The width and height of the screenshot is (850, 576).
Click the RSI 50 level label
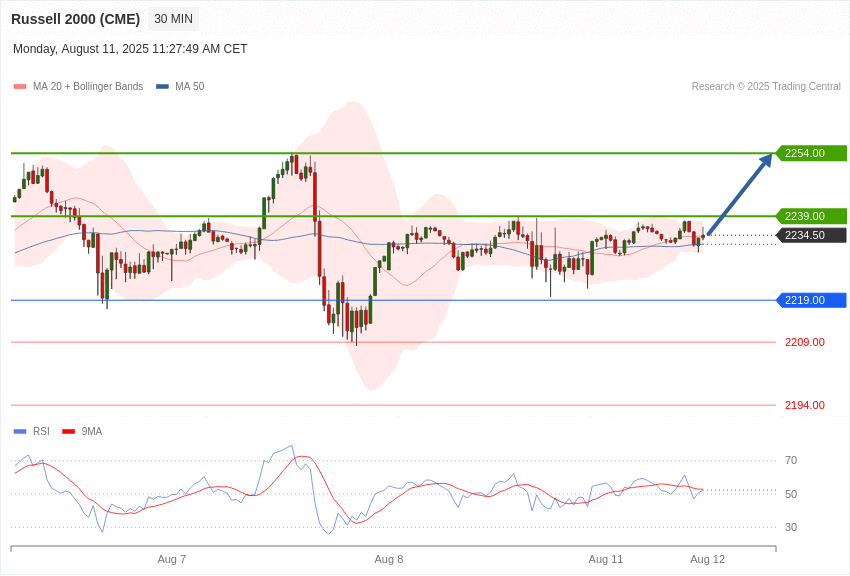791,494
